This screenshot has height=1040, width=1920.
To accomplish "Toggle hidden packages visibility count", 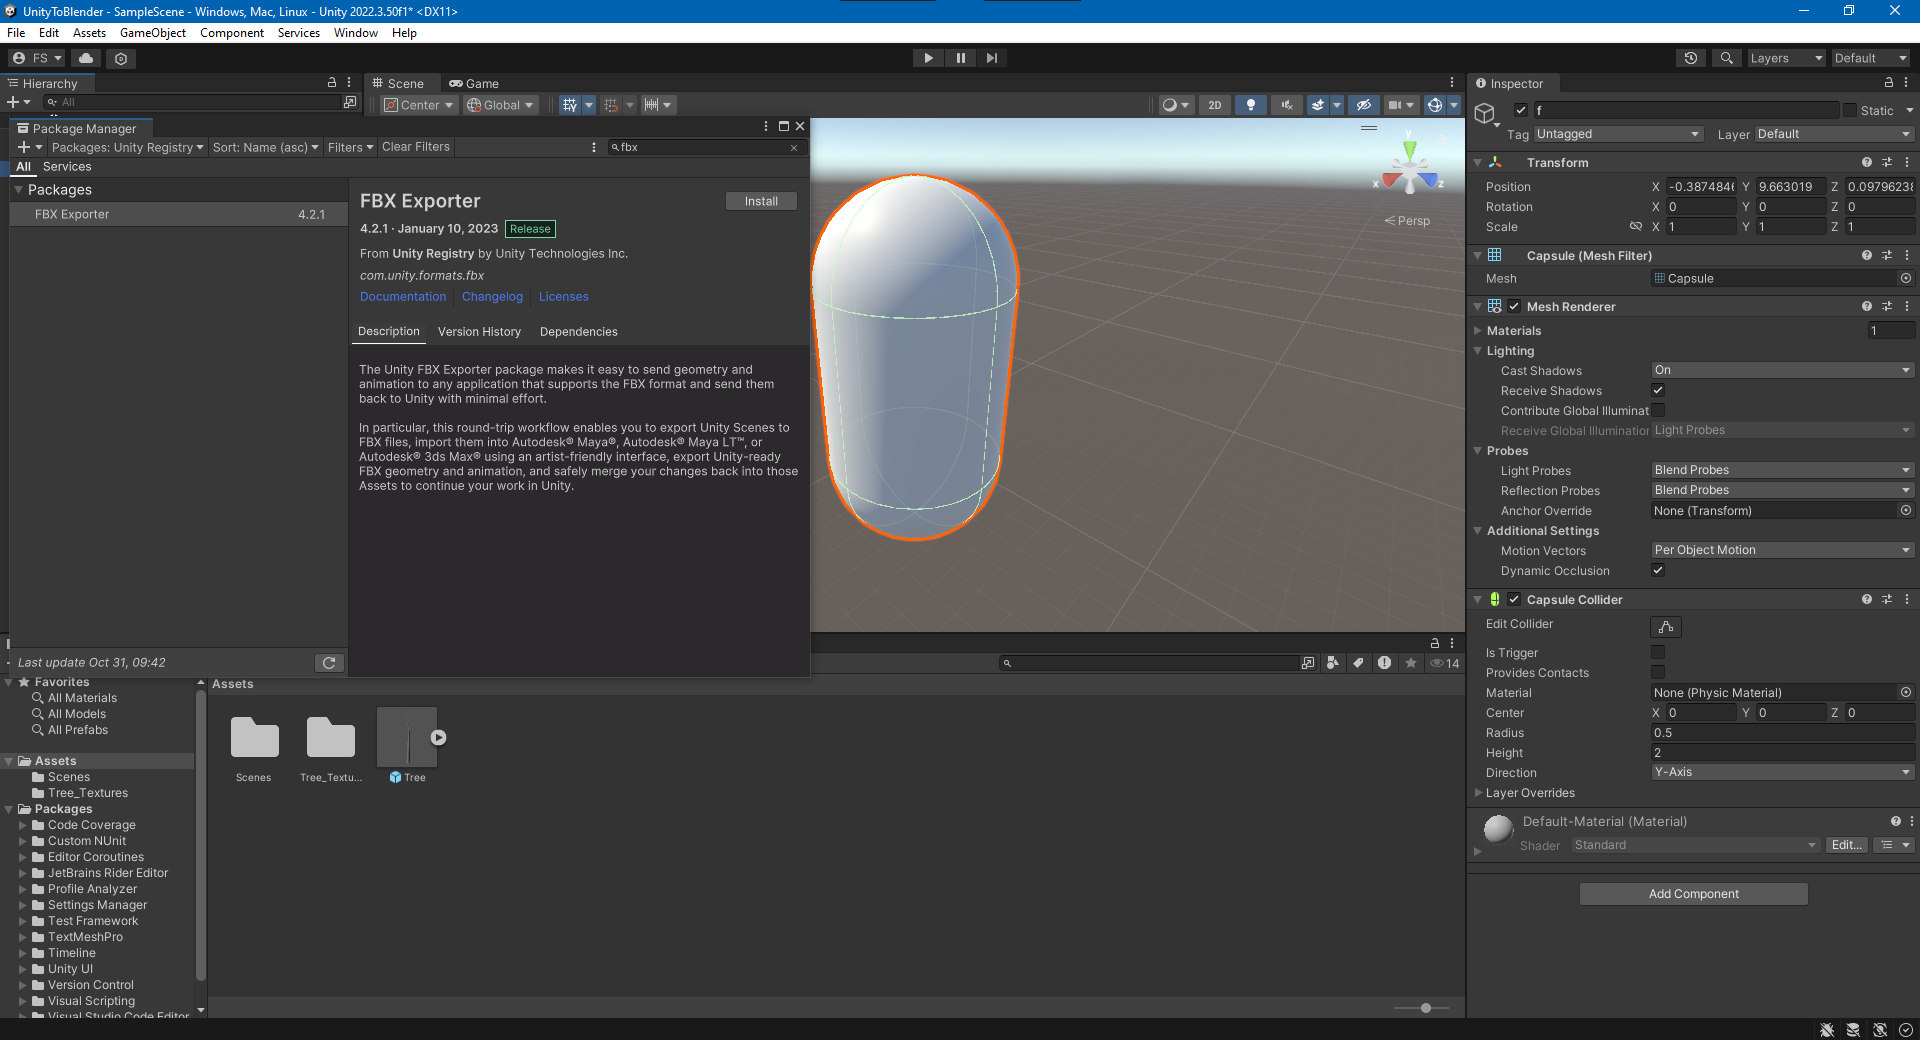I will (1445, 663).
